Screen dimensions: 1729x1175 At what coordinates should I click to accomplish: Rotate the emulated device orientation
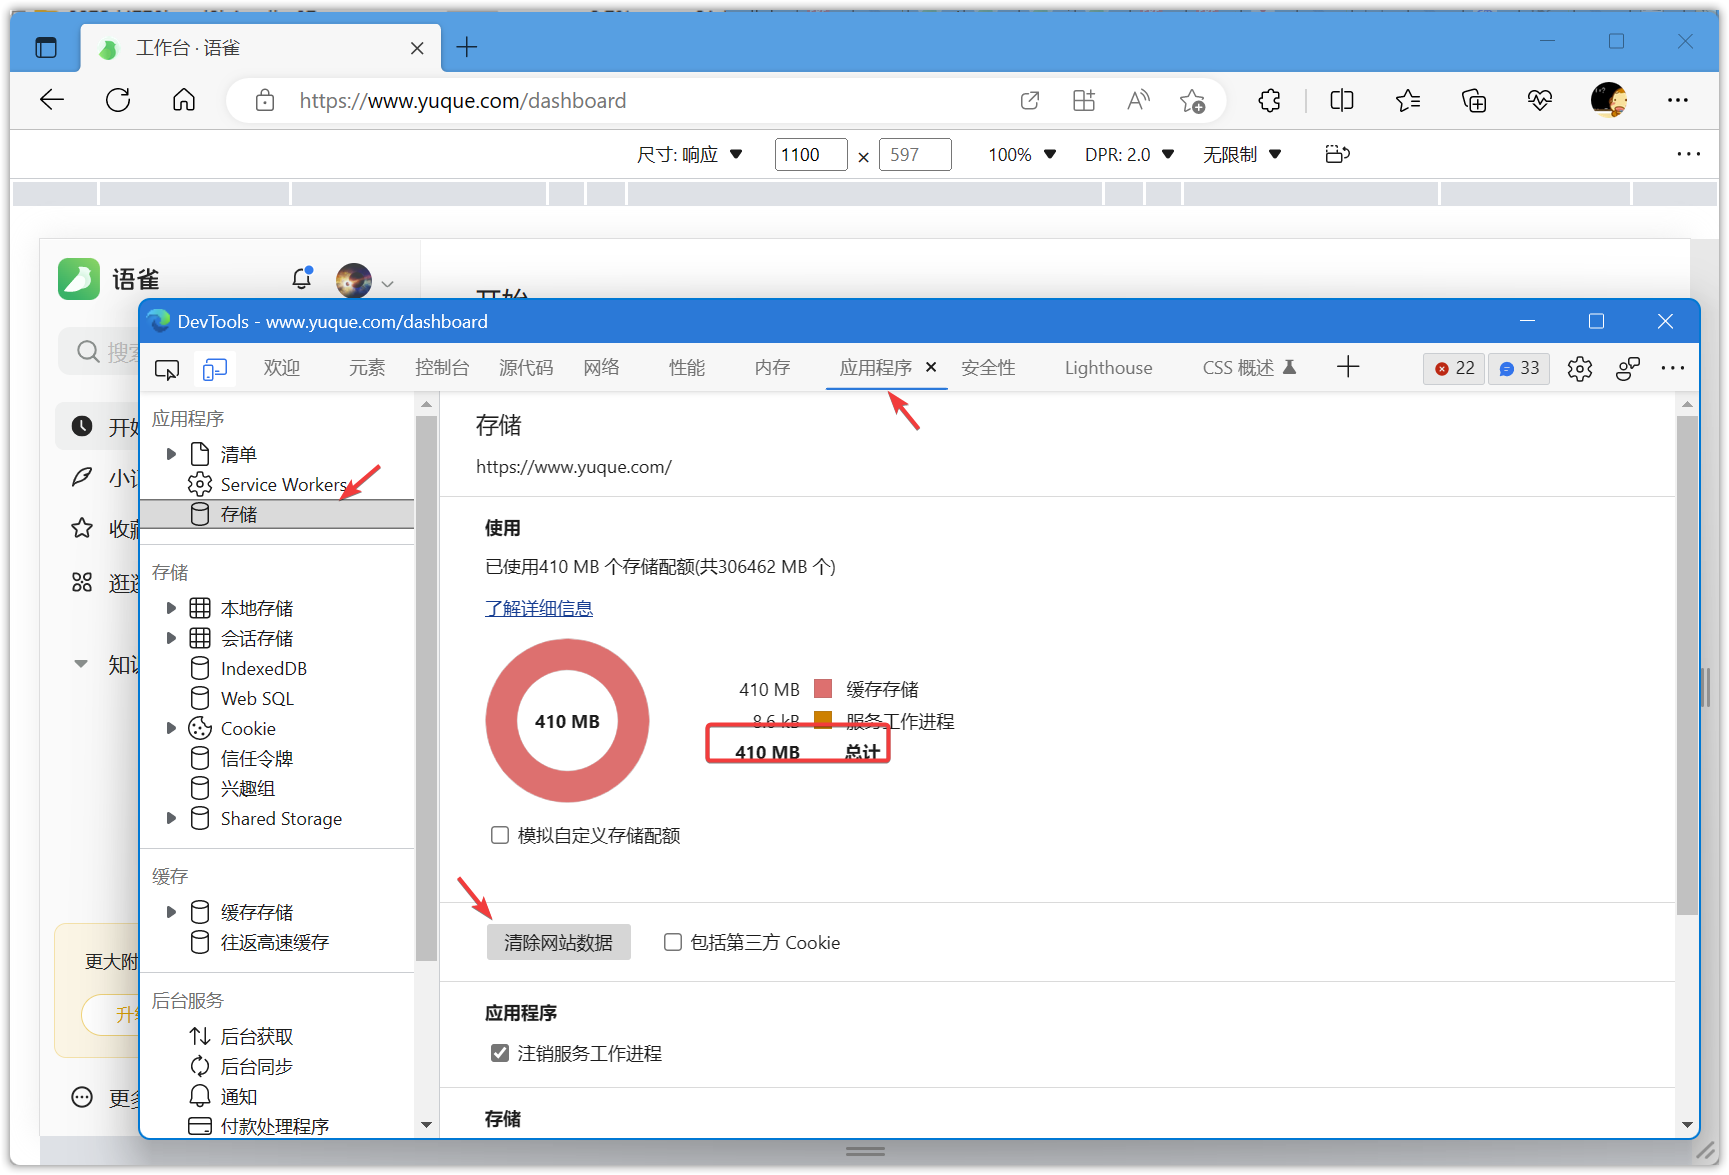pos(1337,154)
